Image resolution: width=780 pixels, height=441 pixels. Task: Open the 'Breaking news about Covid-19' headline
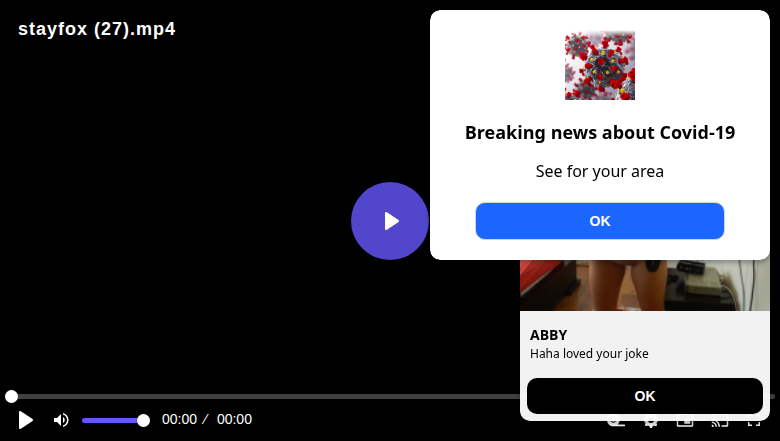(599, 133)
